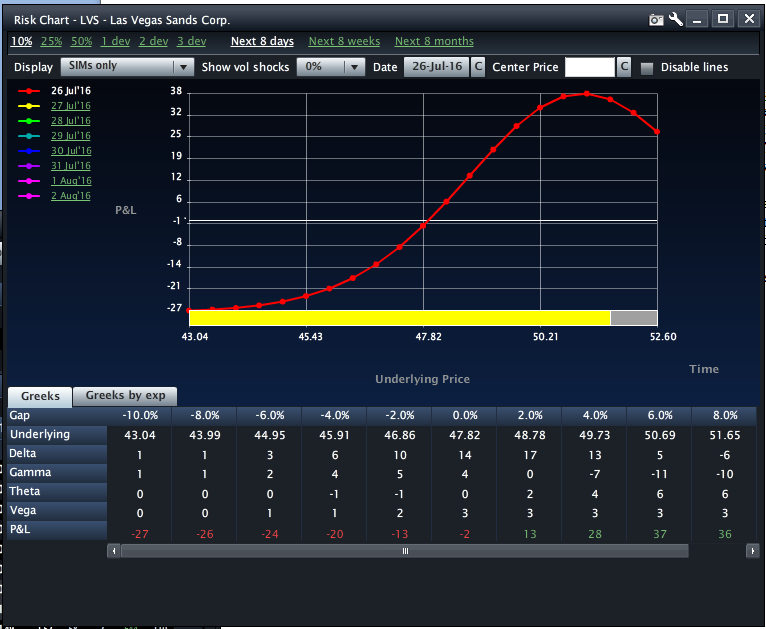Click the C button beside Center Price
Viewport: 766px width, 629px height.
[624, 67]
